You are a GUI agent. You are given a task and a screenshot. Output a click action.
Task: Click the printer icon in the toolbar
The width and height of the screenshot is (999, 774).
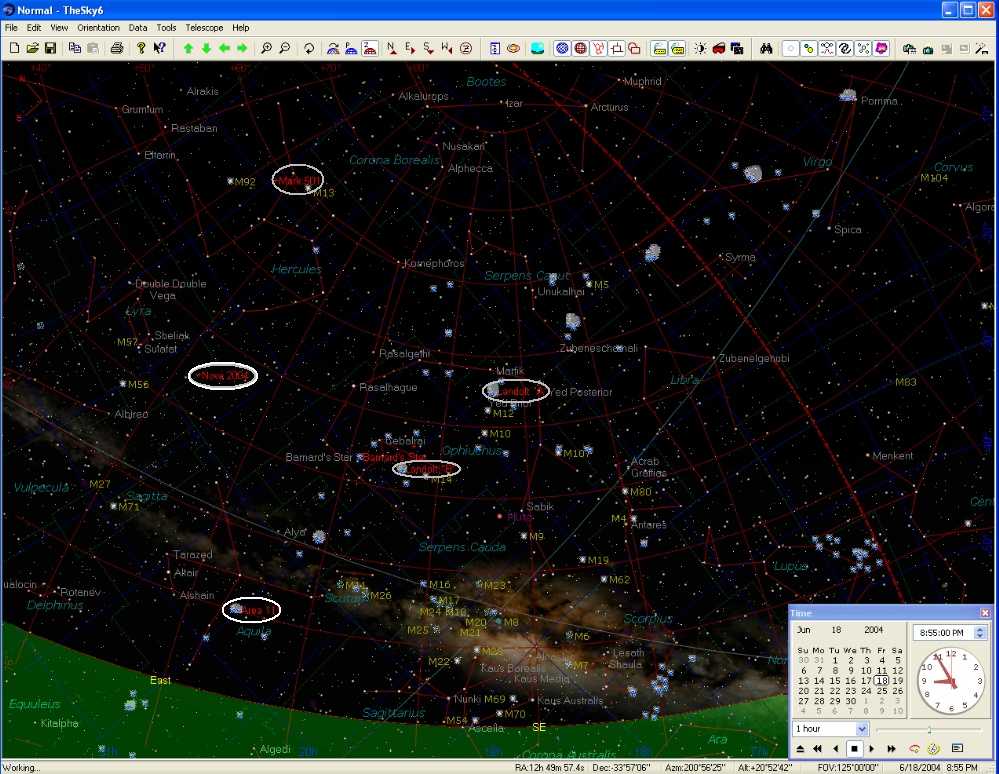point(117,48)
